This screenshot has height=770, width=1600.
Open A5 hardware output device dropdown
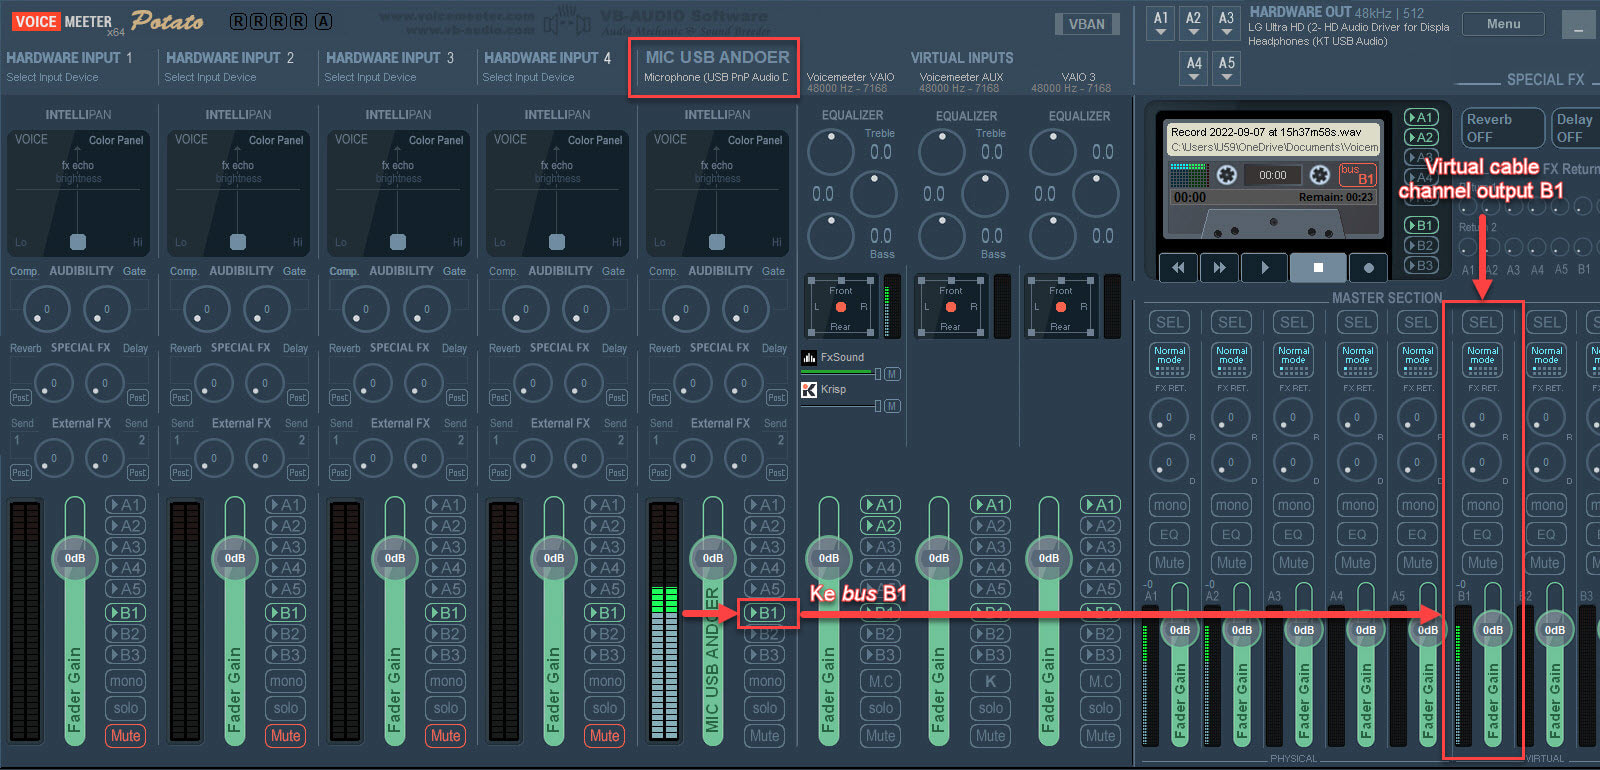pos(1227,68)
